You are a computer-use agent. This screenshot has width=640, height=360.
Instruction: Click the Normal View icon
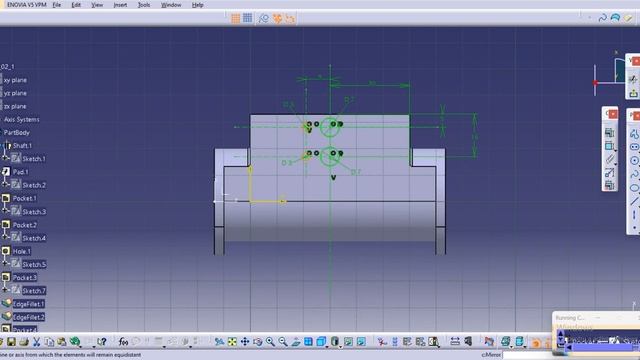296,342
